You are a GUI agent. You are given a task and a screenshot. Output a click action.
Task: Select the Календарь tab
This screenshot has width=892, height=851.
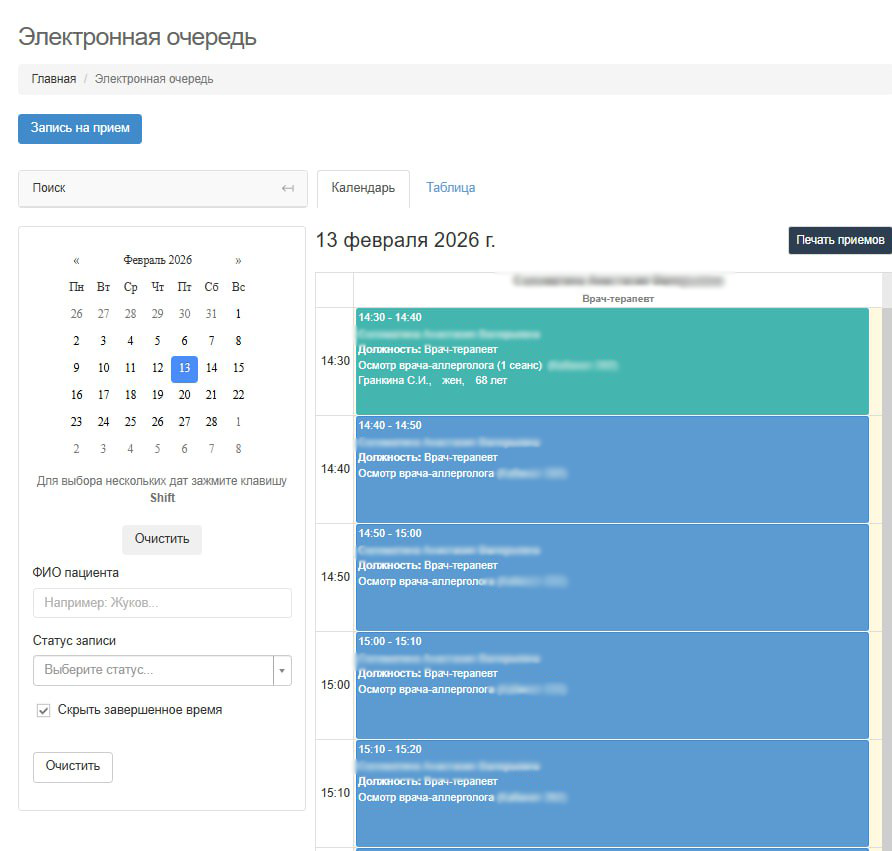pos(363,188)
